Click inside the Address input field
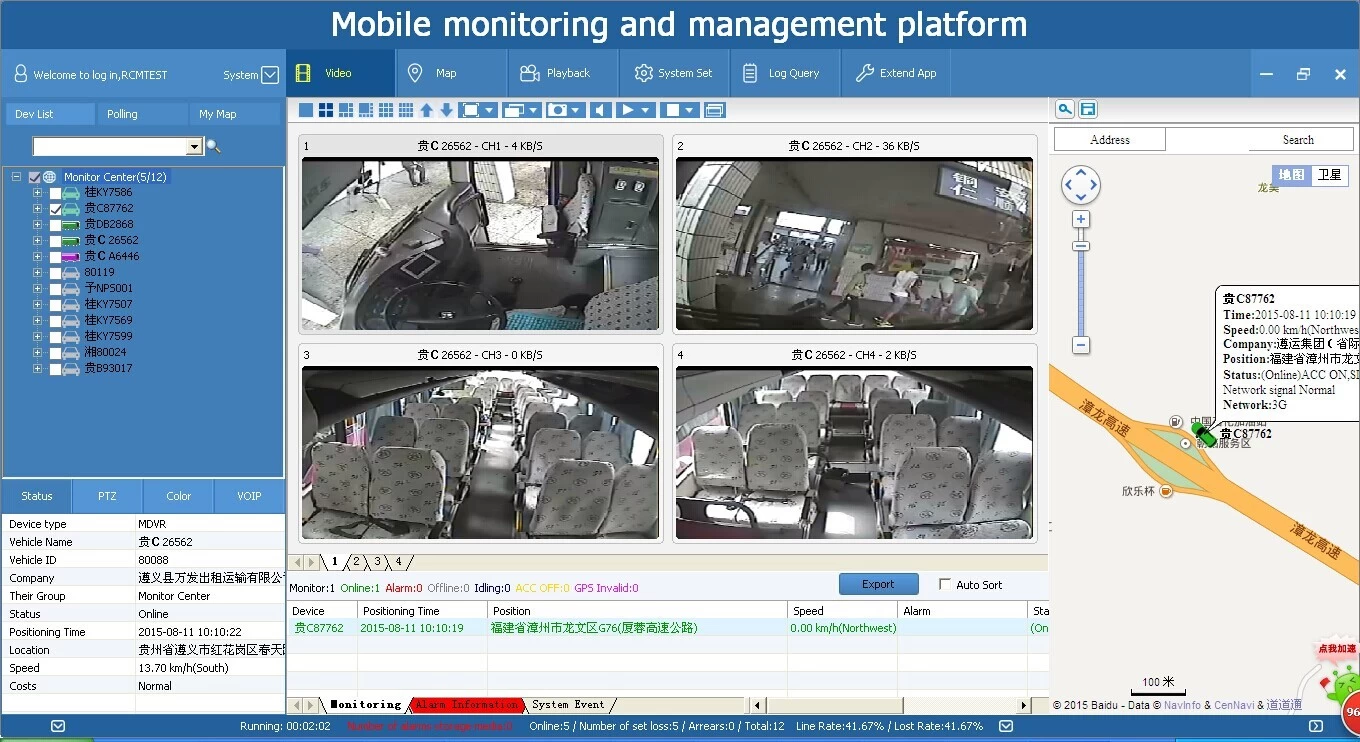The height and width of the screenshot is (742, 1360). [1108, 139]
